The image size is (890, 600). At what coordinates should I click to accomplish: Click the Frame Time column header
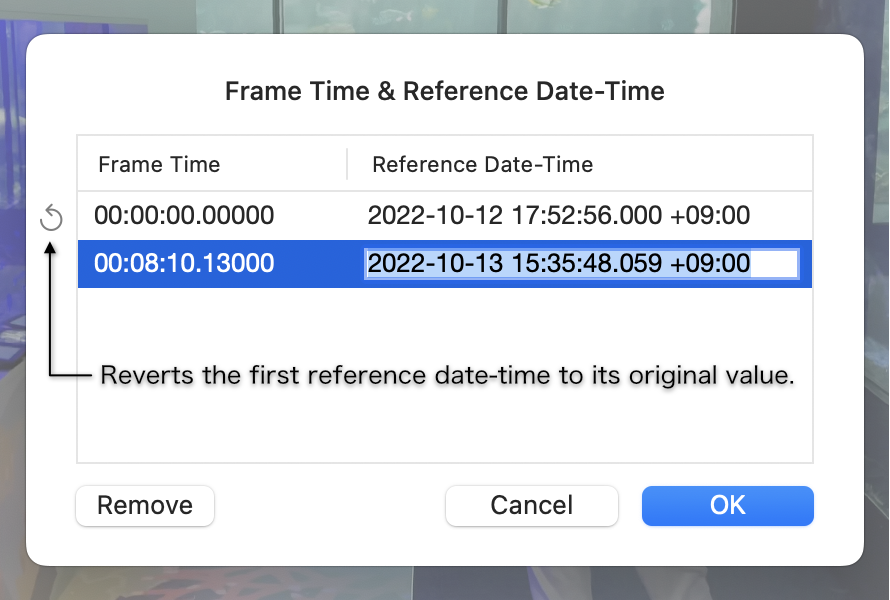159,164
